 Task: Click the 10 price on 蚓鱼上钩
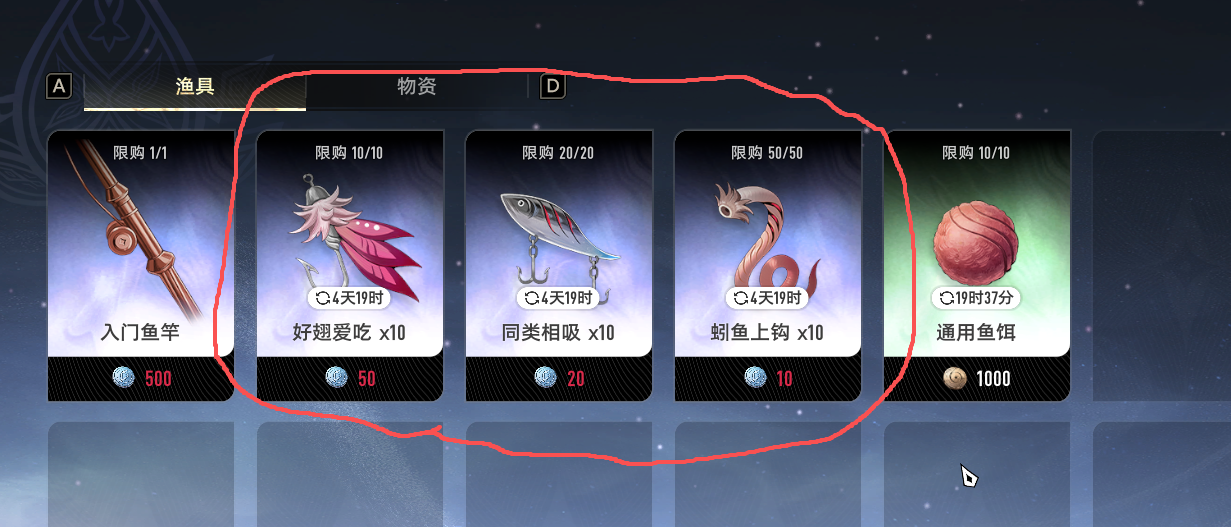click(785, 379)
